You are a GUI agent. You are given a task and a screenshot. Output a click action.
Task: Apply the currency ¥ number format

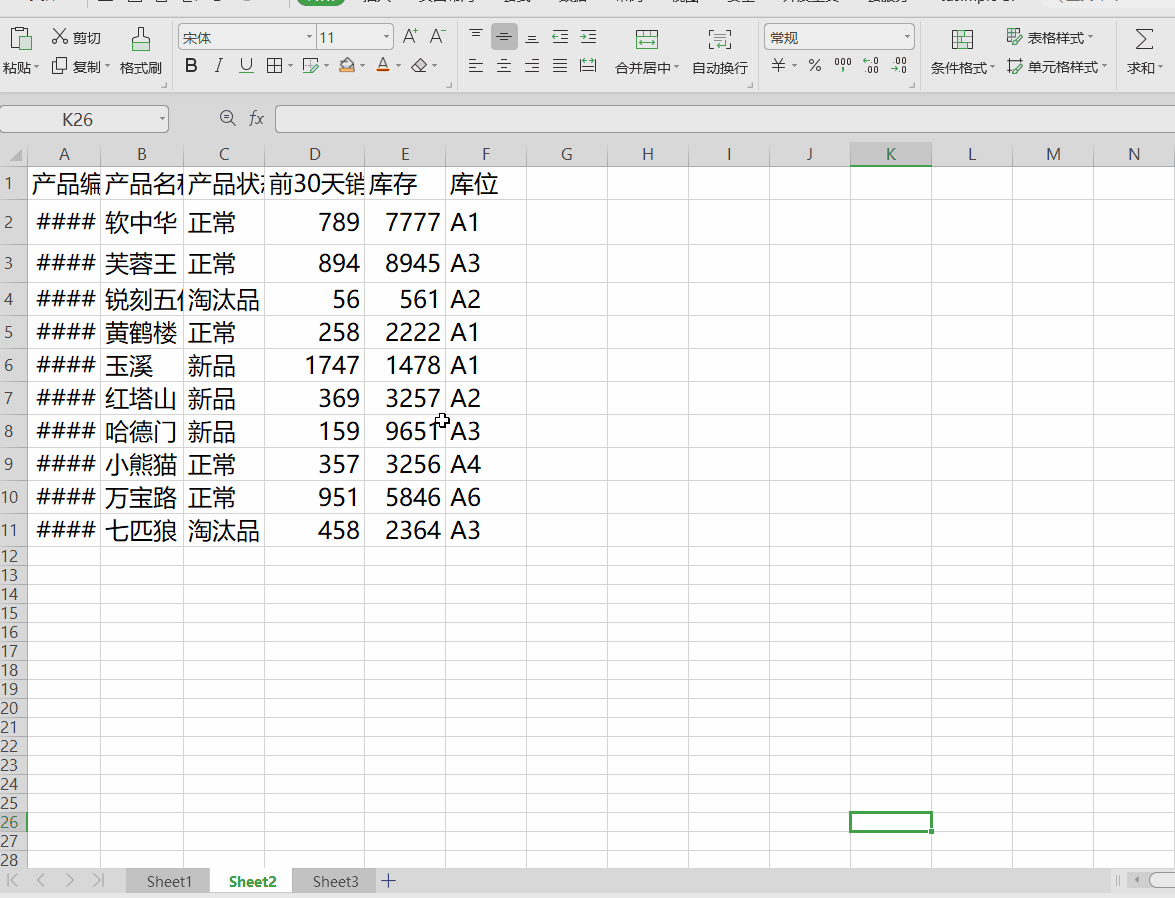[779, 66]
